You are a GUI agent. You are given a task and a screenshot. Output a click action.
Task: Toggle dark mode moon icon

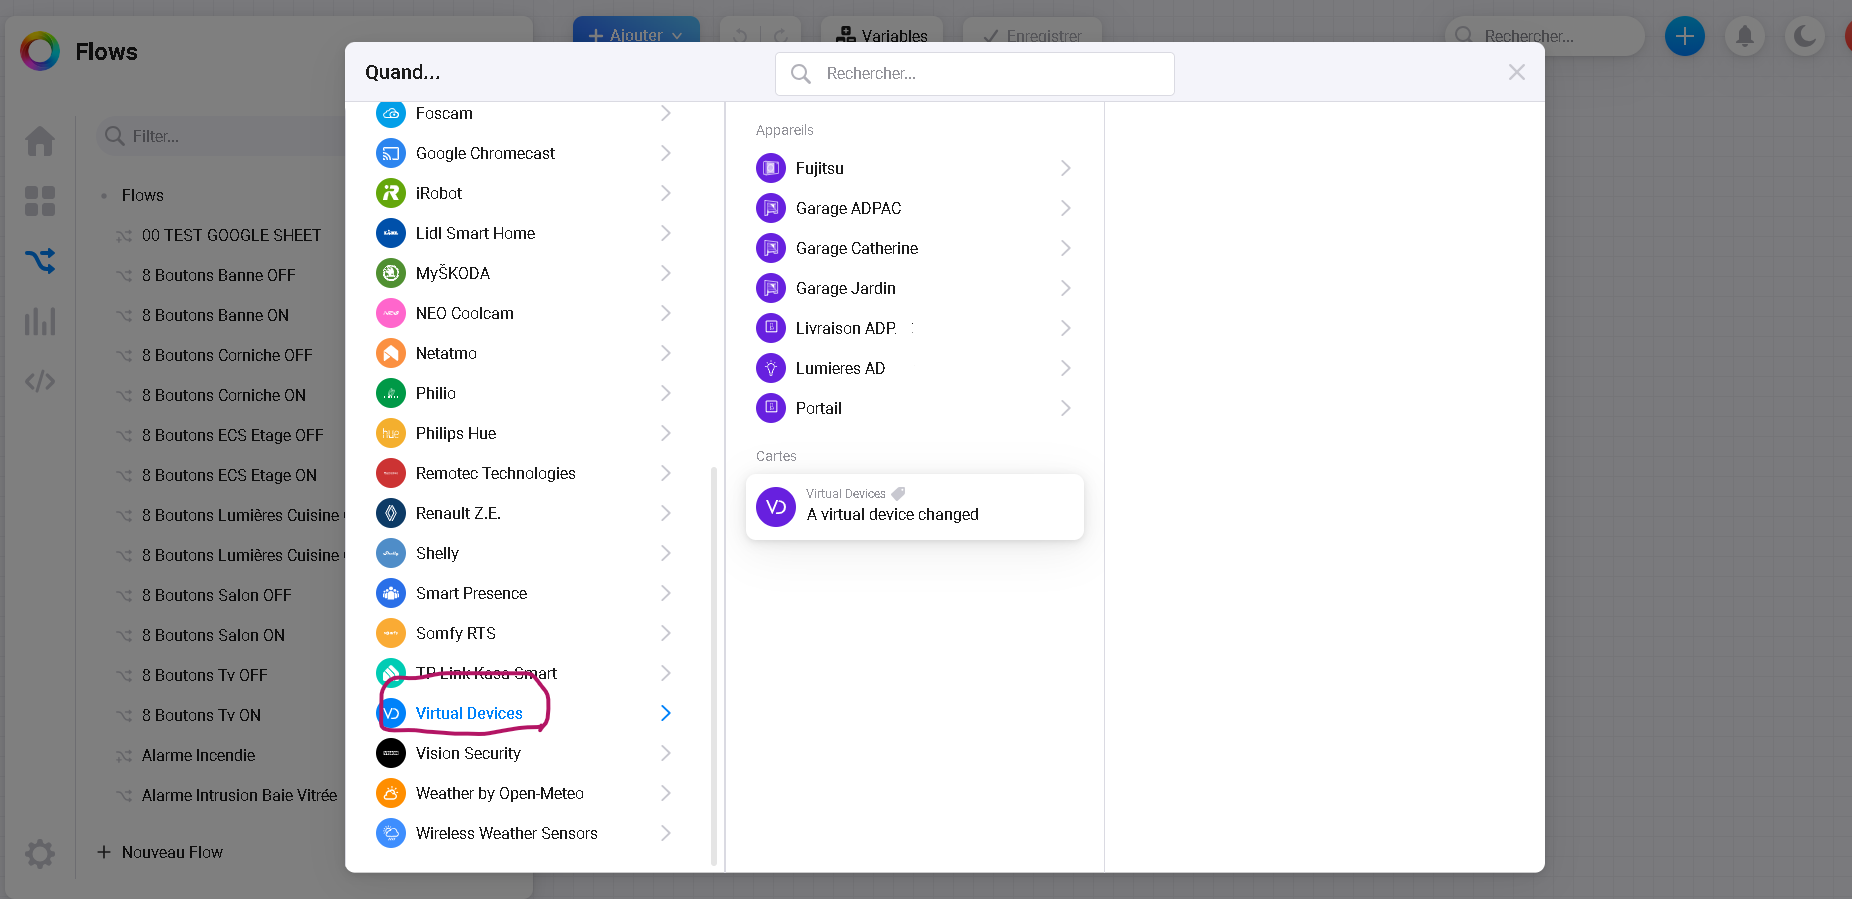(x=1805, y=37)
